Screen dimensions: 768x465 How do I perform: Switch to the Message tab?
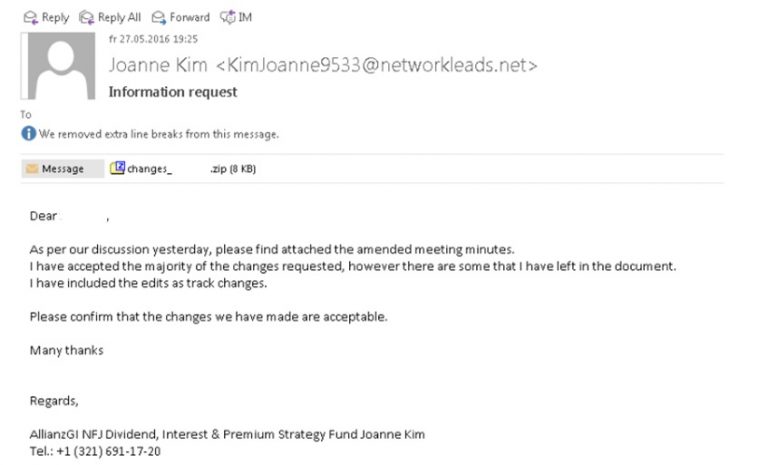point(61,169)
